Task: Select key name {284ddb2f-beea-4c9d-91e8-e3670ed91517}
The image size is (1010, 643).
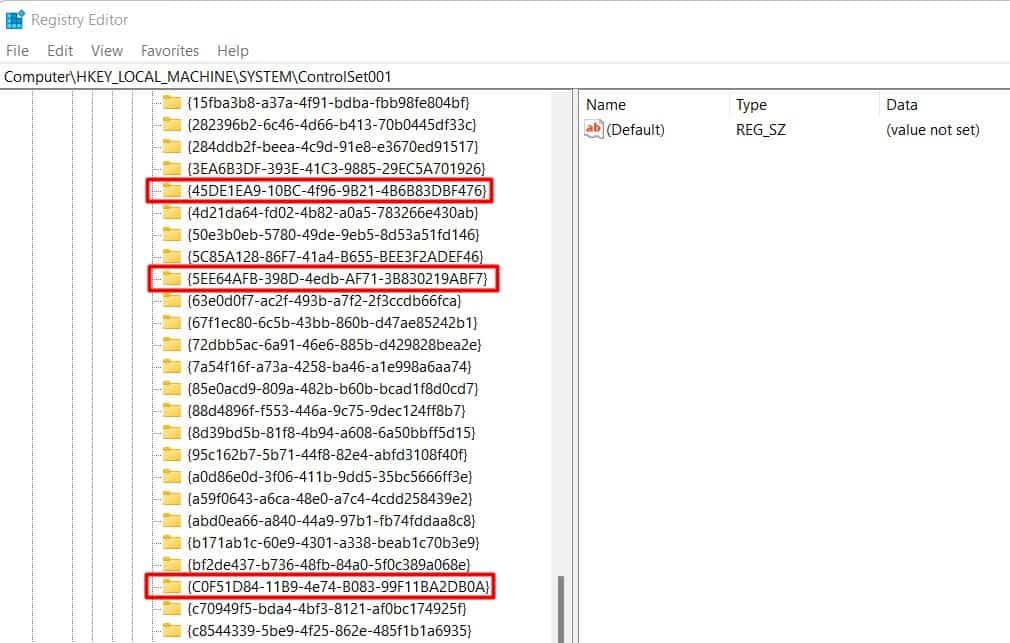Action: 332,146
